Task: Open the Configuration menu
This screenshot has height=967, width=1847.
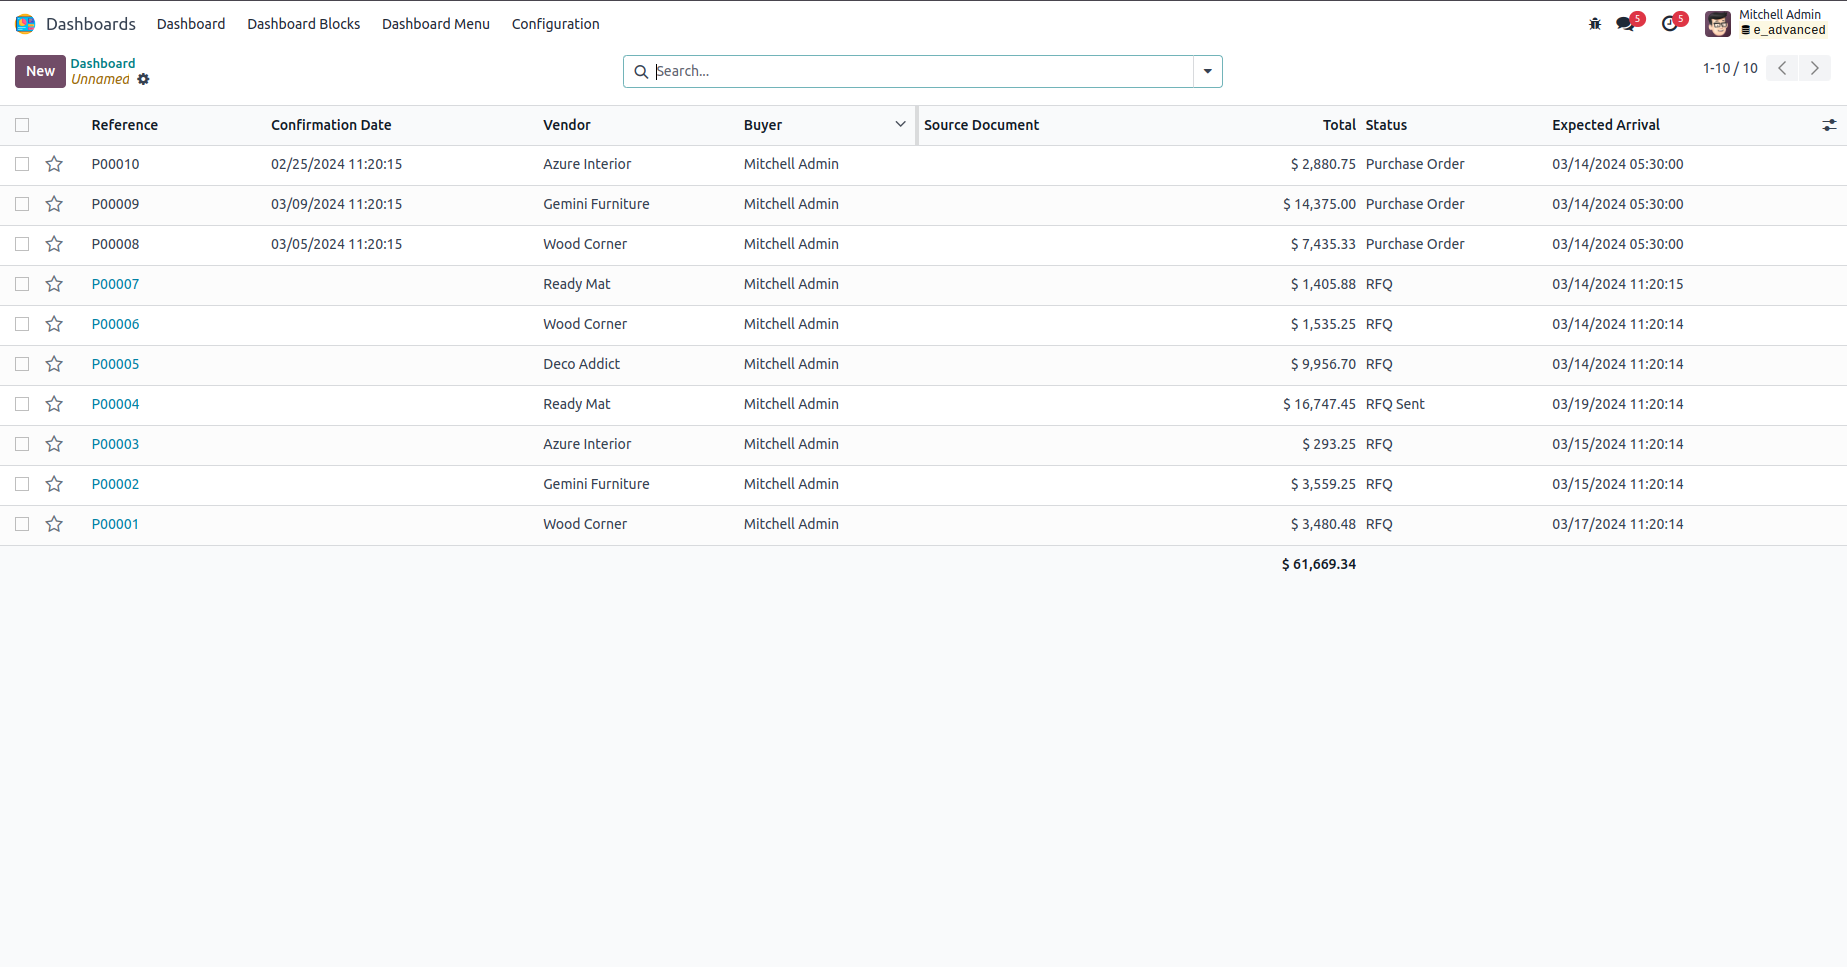Action: pos(555,24)
